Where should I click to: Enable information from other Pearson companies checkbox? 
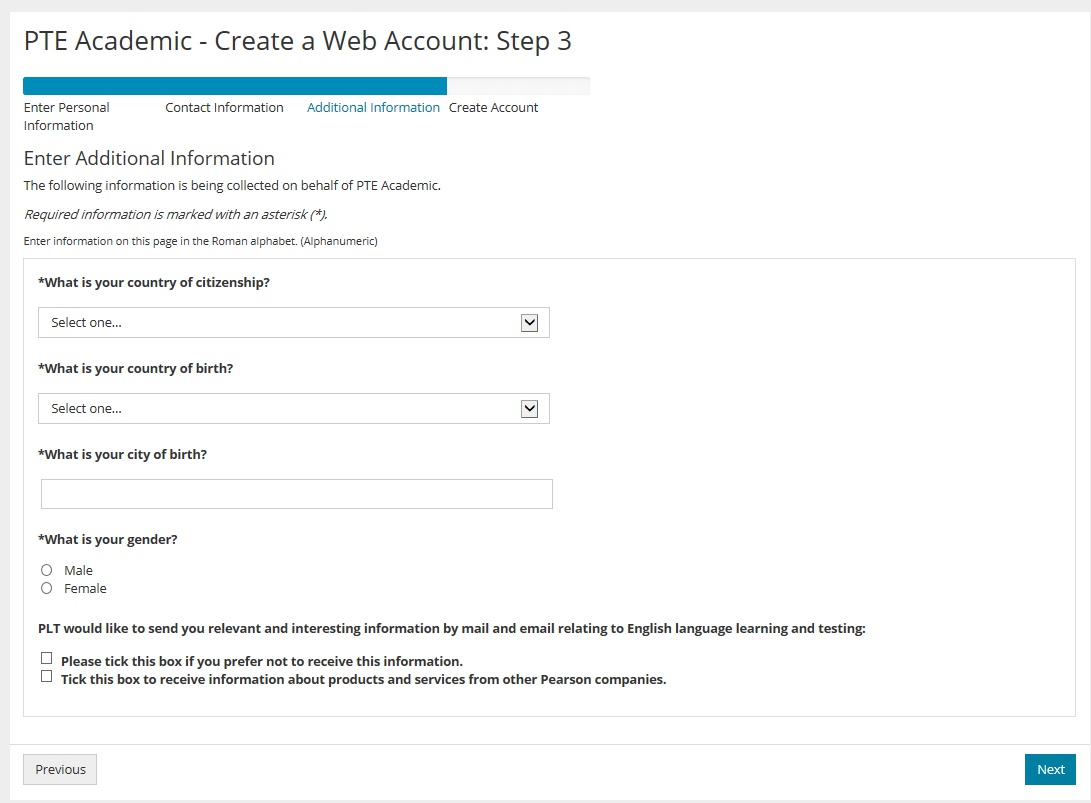click(47, 676)
